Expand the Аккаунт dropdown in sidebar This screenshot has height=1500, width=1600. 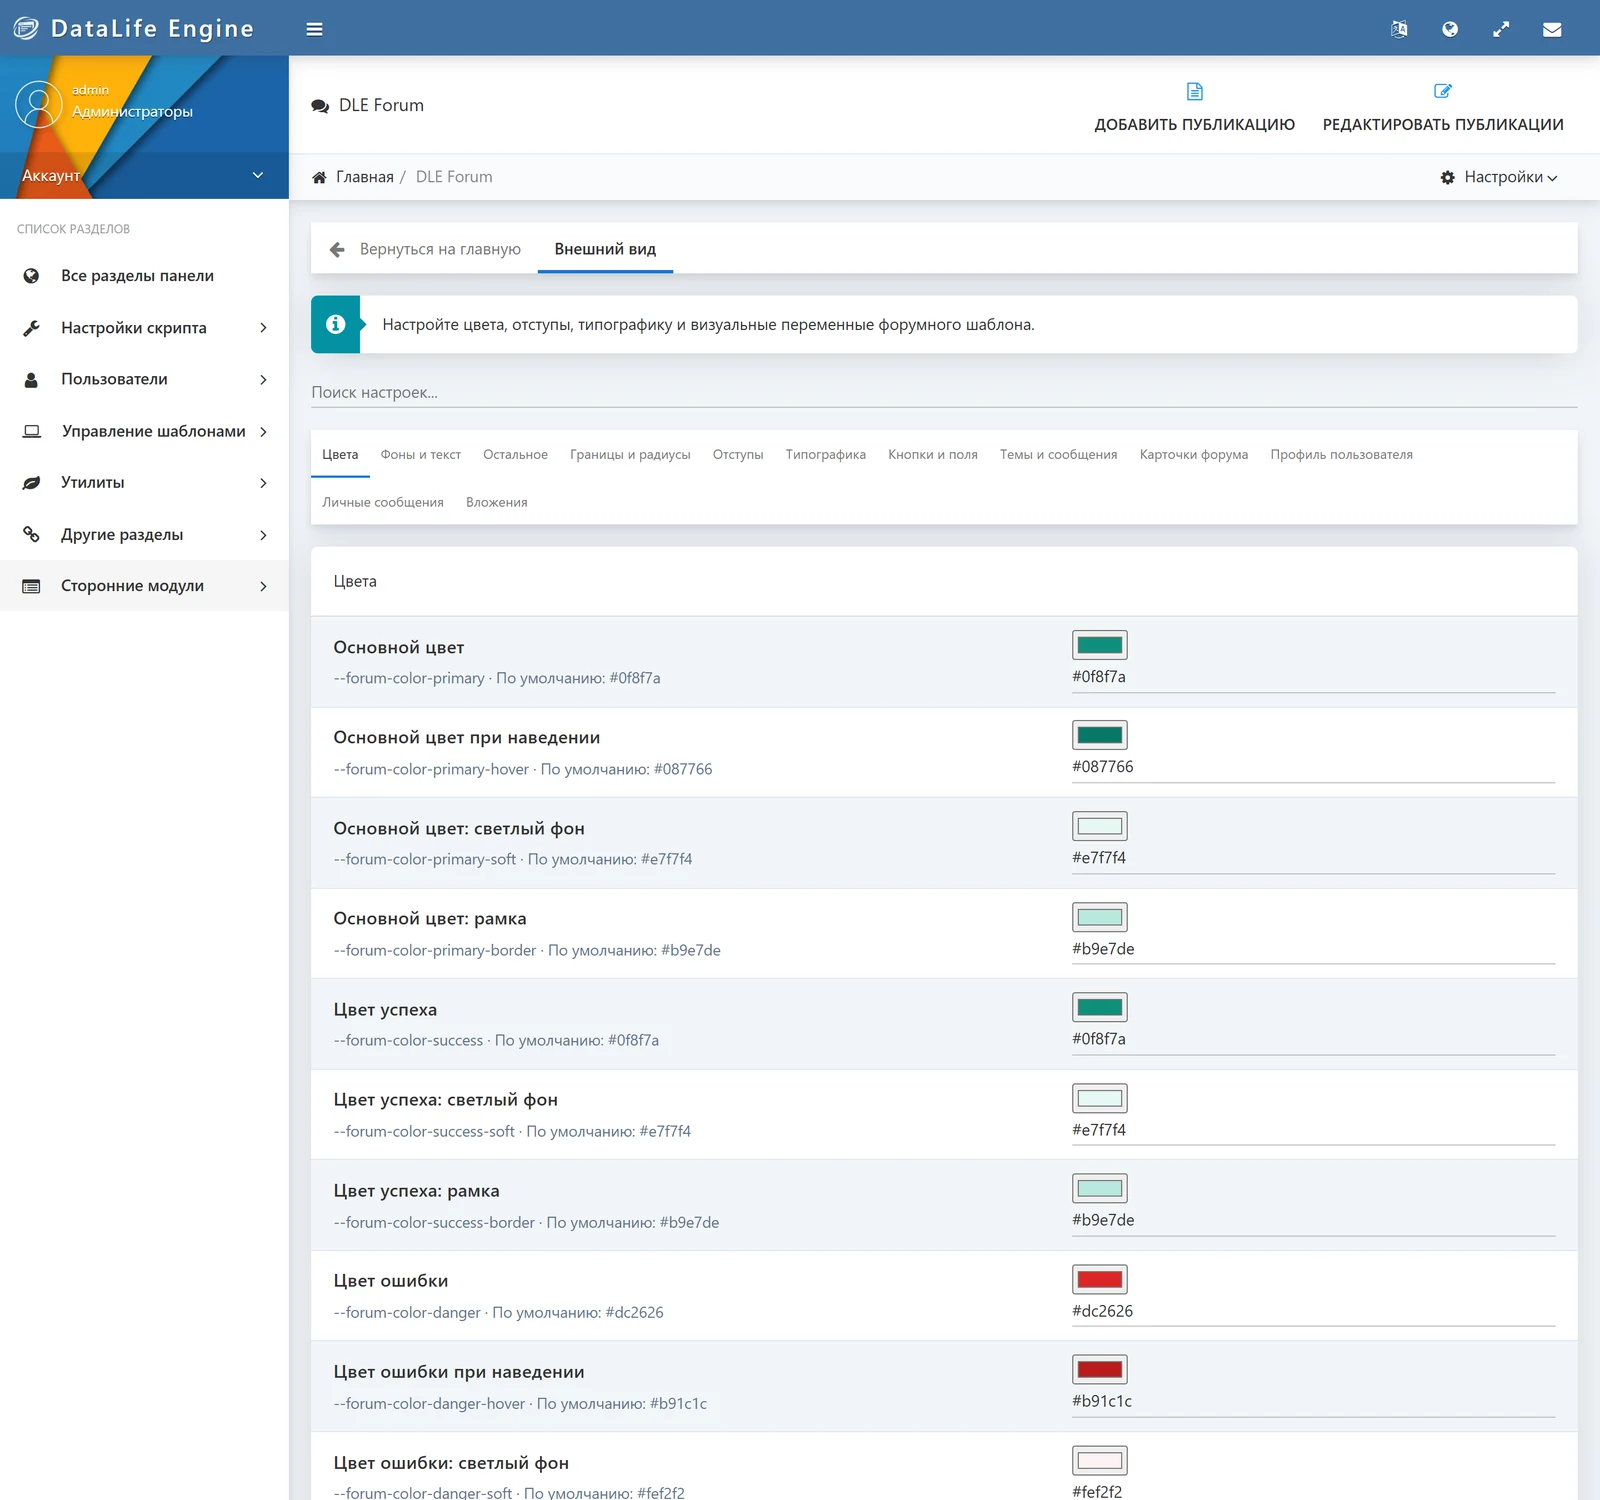coord(144,175)
